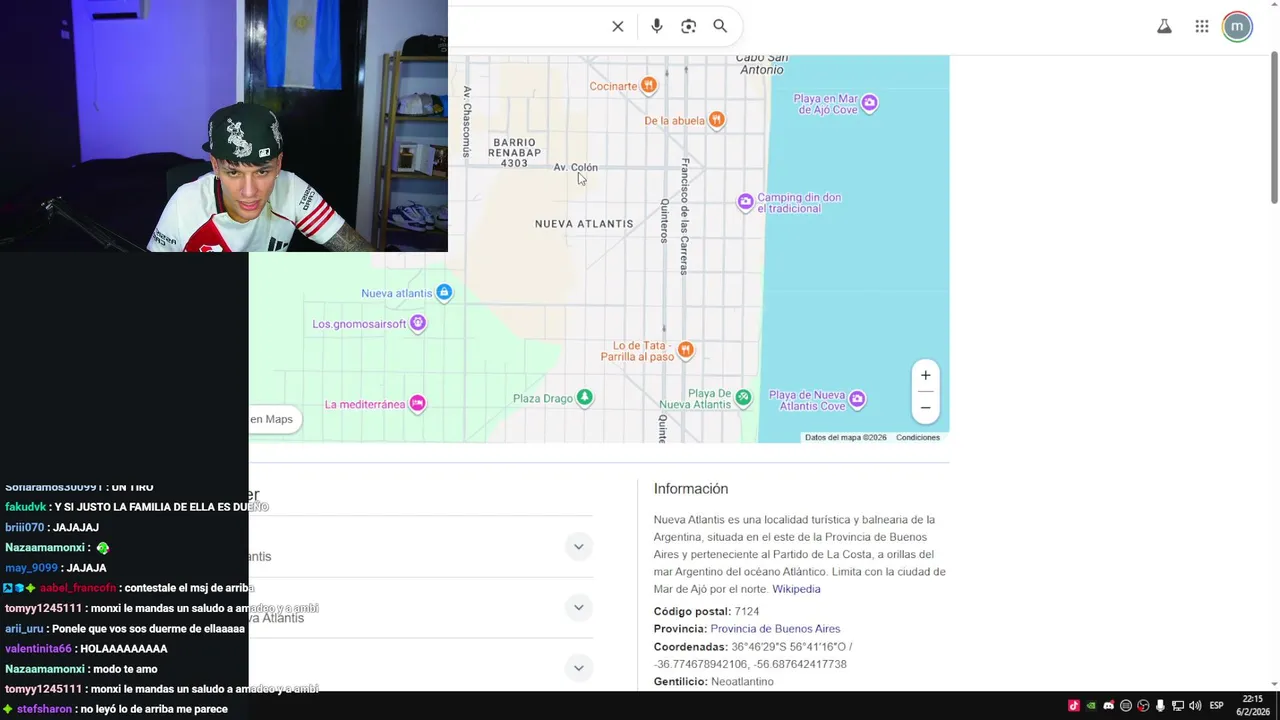Open the taskbar clock and date

point(1253,705)
